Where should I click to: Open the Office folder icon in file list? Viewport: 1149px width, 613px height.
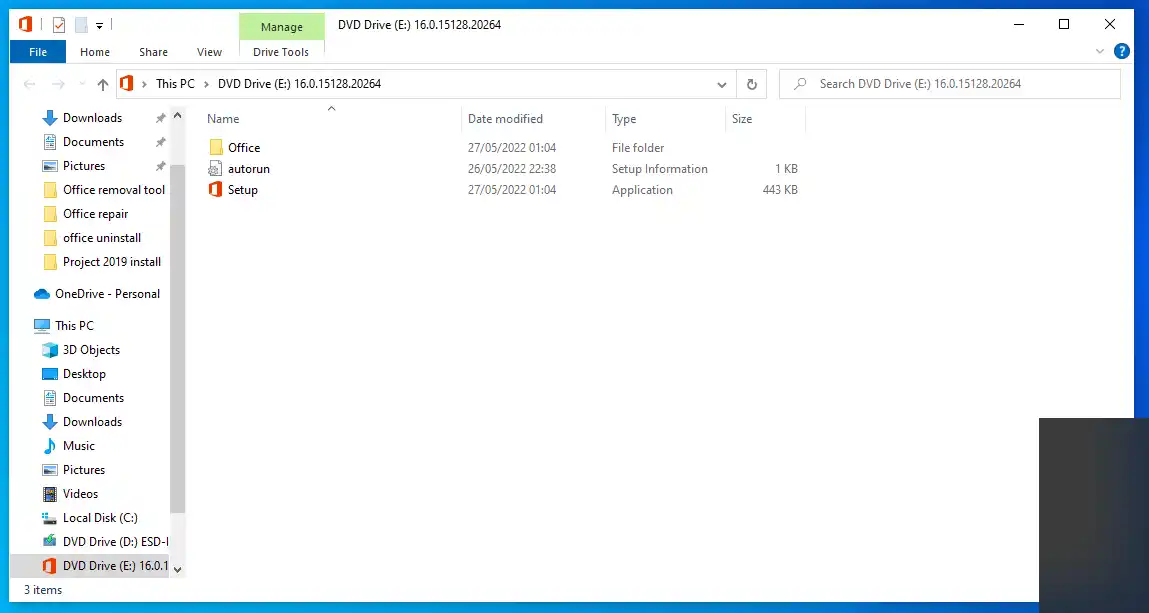(x=215, y=148)
